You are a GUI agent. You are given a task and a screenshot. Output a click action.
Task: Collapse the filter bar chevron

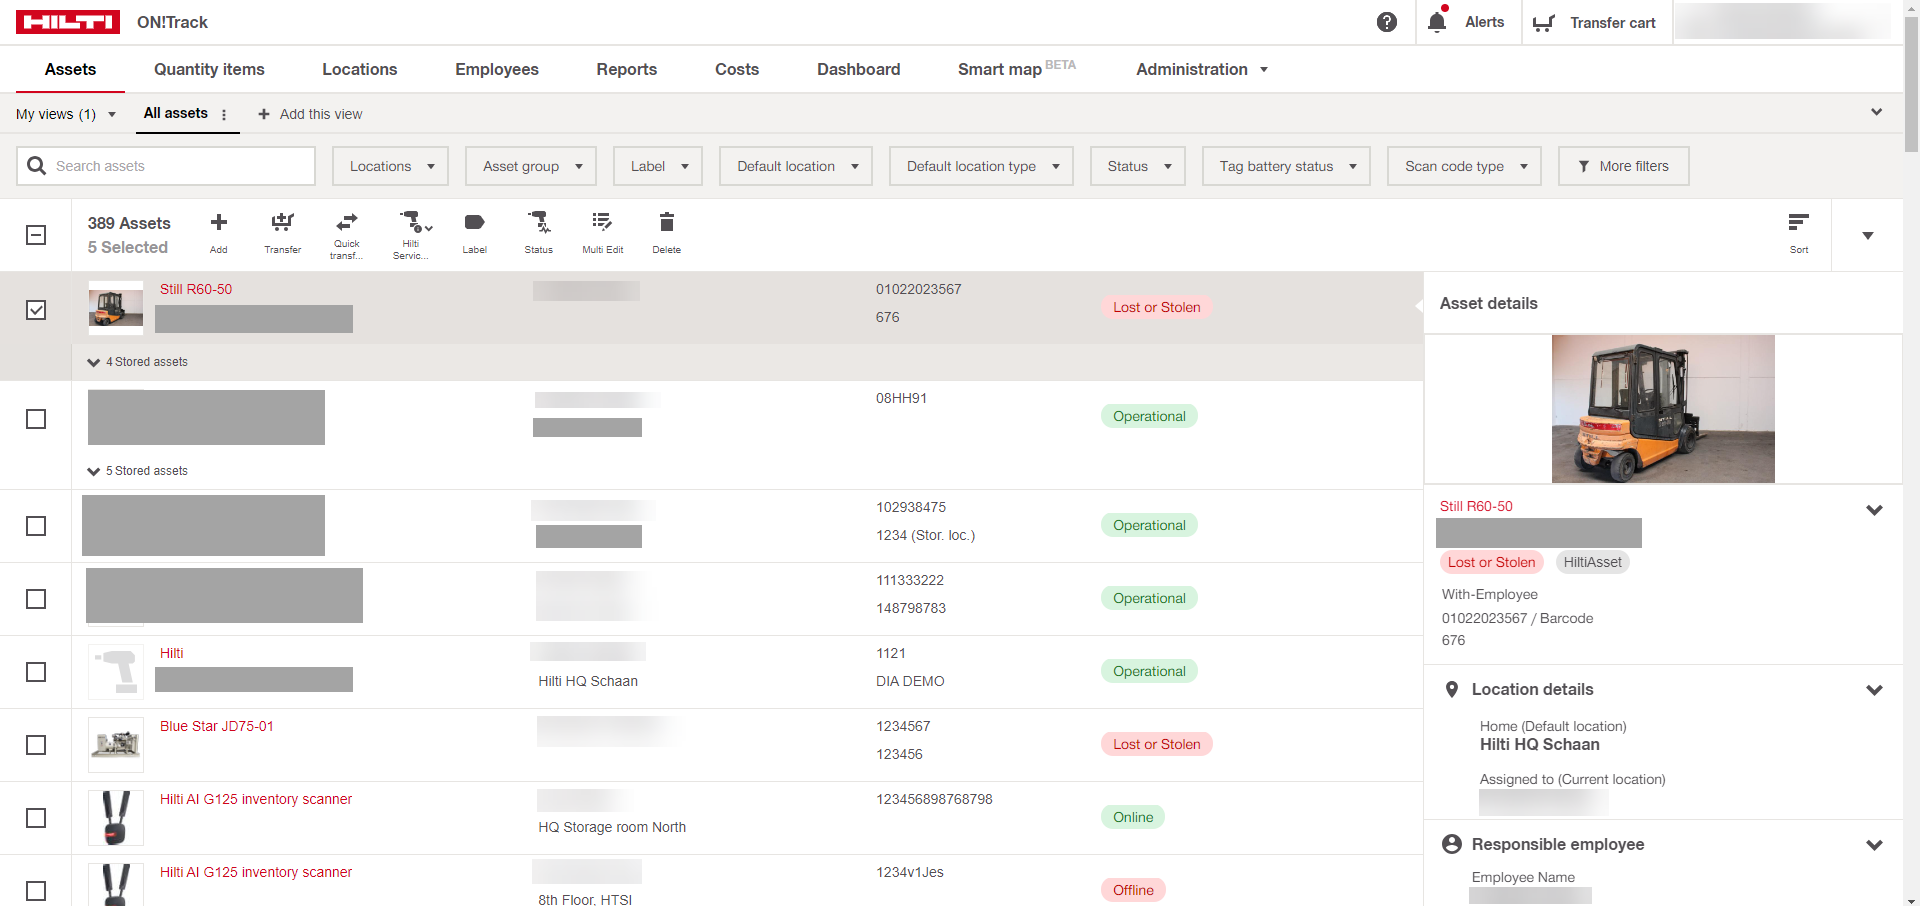(1876, 112)
